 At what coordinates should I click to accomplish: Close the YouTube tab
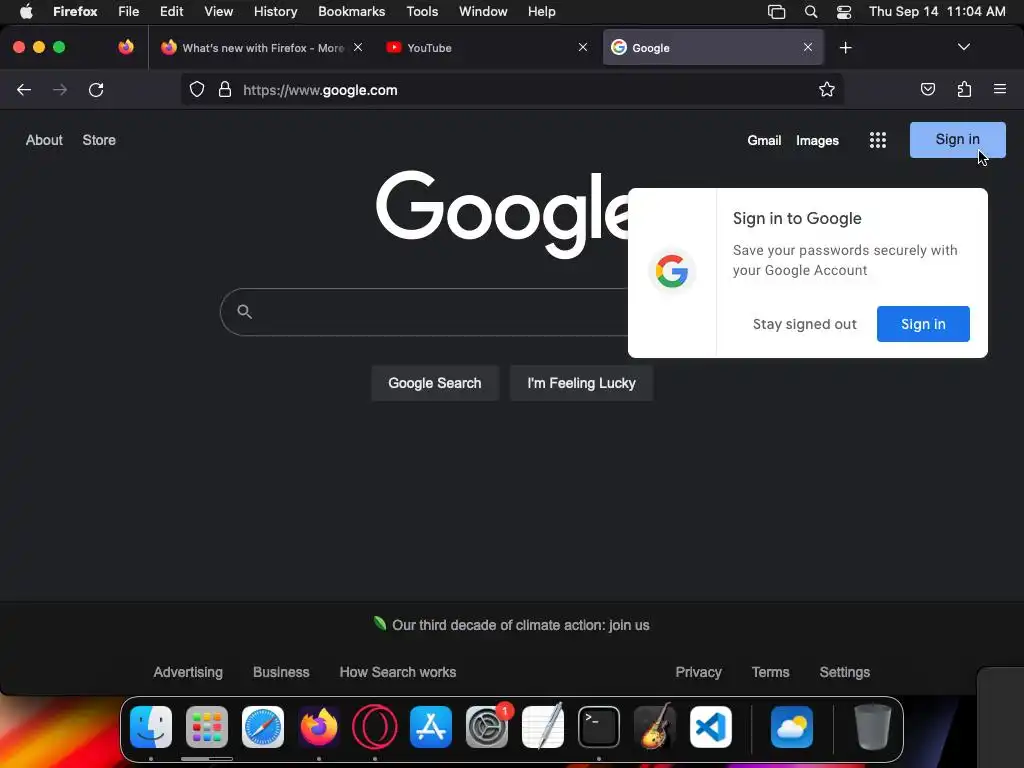click(583, 47)
